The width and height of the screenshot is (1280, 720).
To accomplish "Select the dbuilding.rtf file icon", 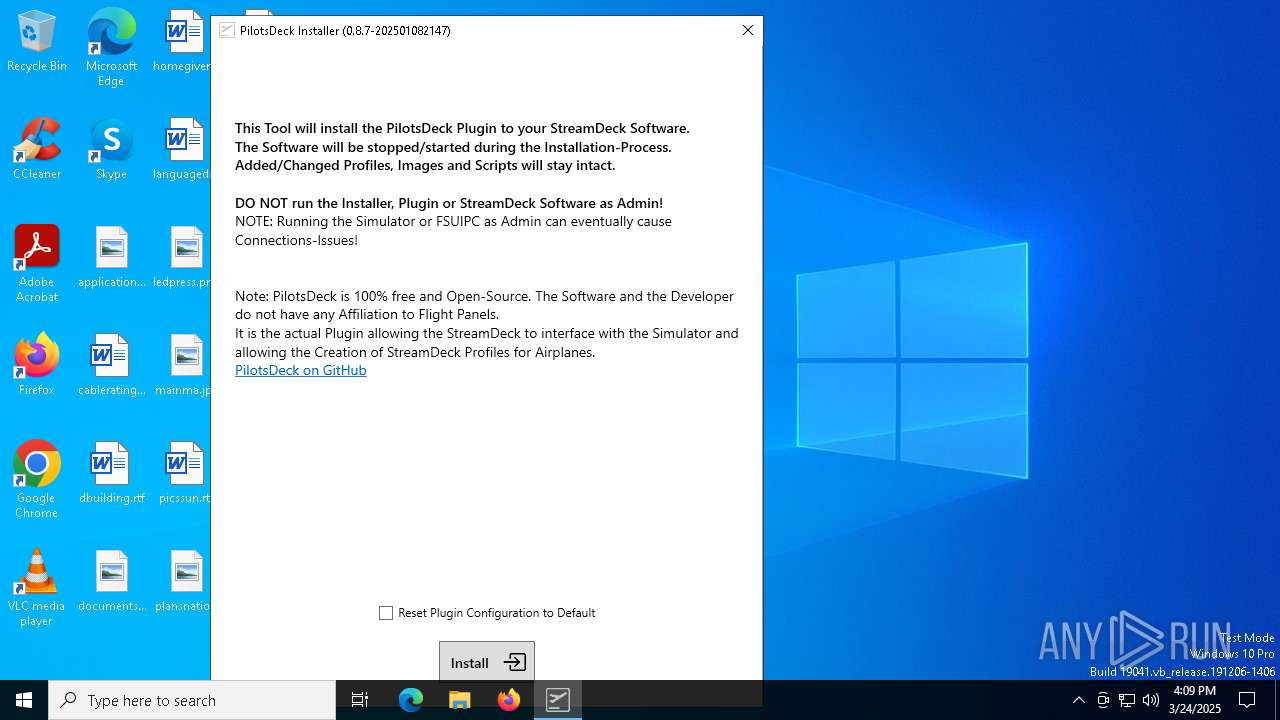I will [x=111, y=473].
